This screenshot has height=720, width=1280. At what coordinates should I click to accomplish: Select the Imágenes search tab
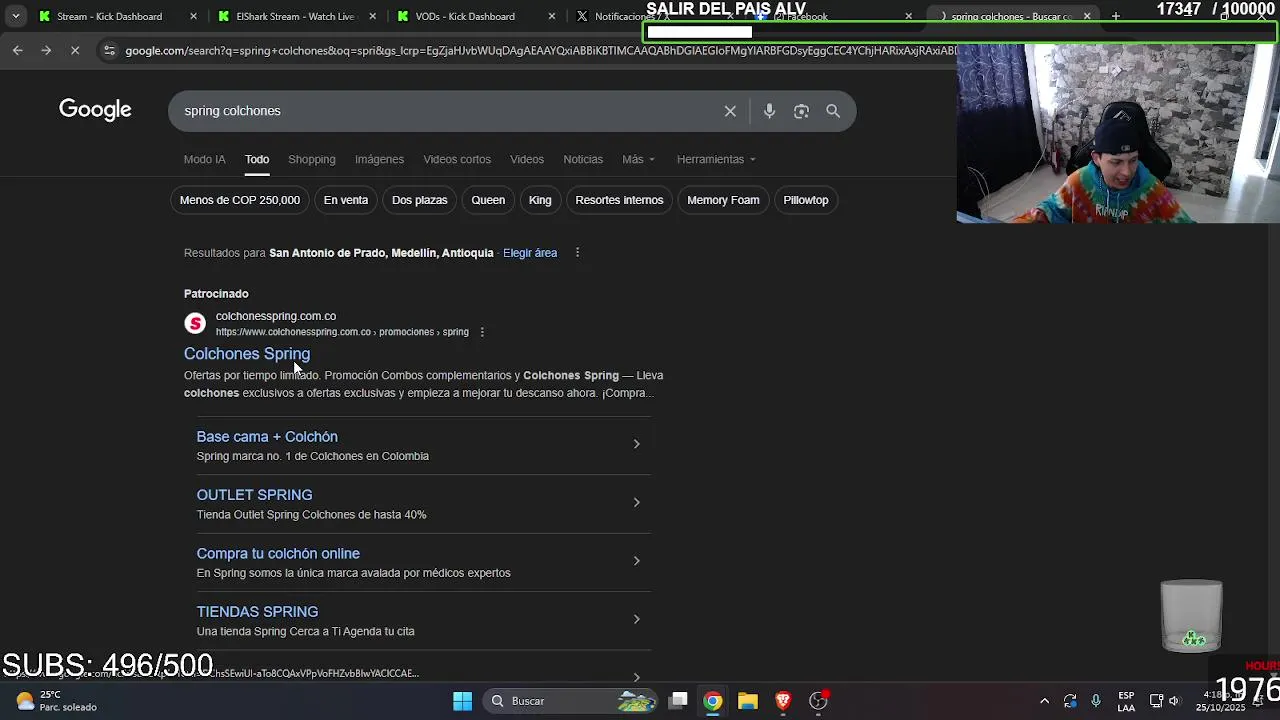point(379,159)
